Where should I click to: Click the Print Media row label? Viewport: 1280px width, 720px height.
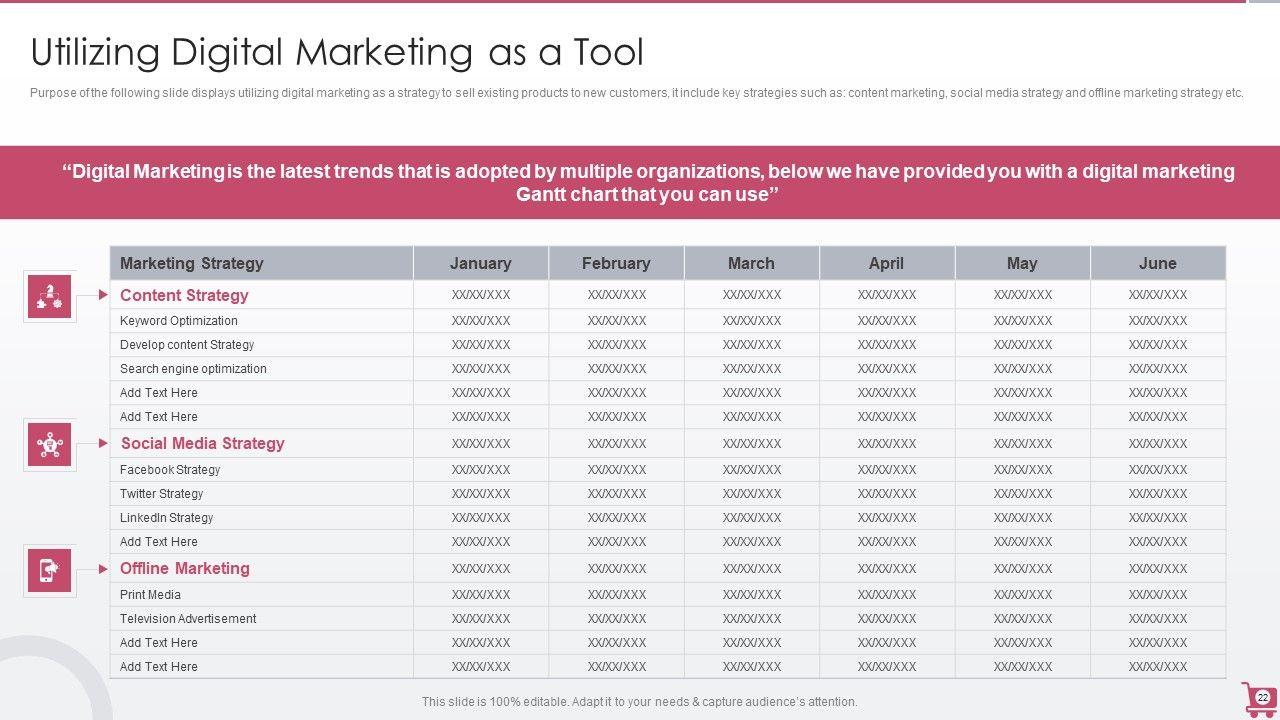pyautogui.click(x=150, y=595)
